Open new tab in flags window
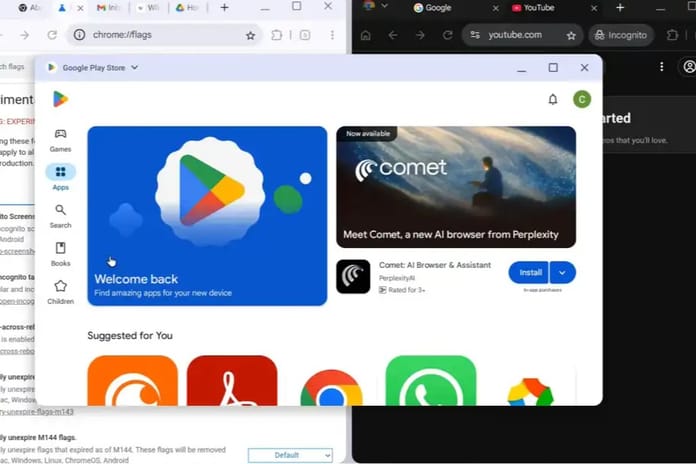696x464 pixels. click(225, 8)
